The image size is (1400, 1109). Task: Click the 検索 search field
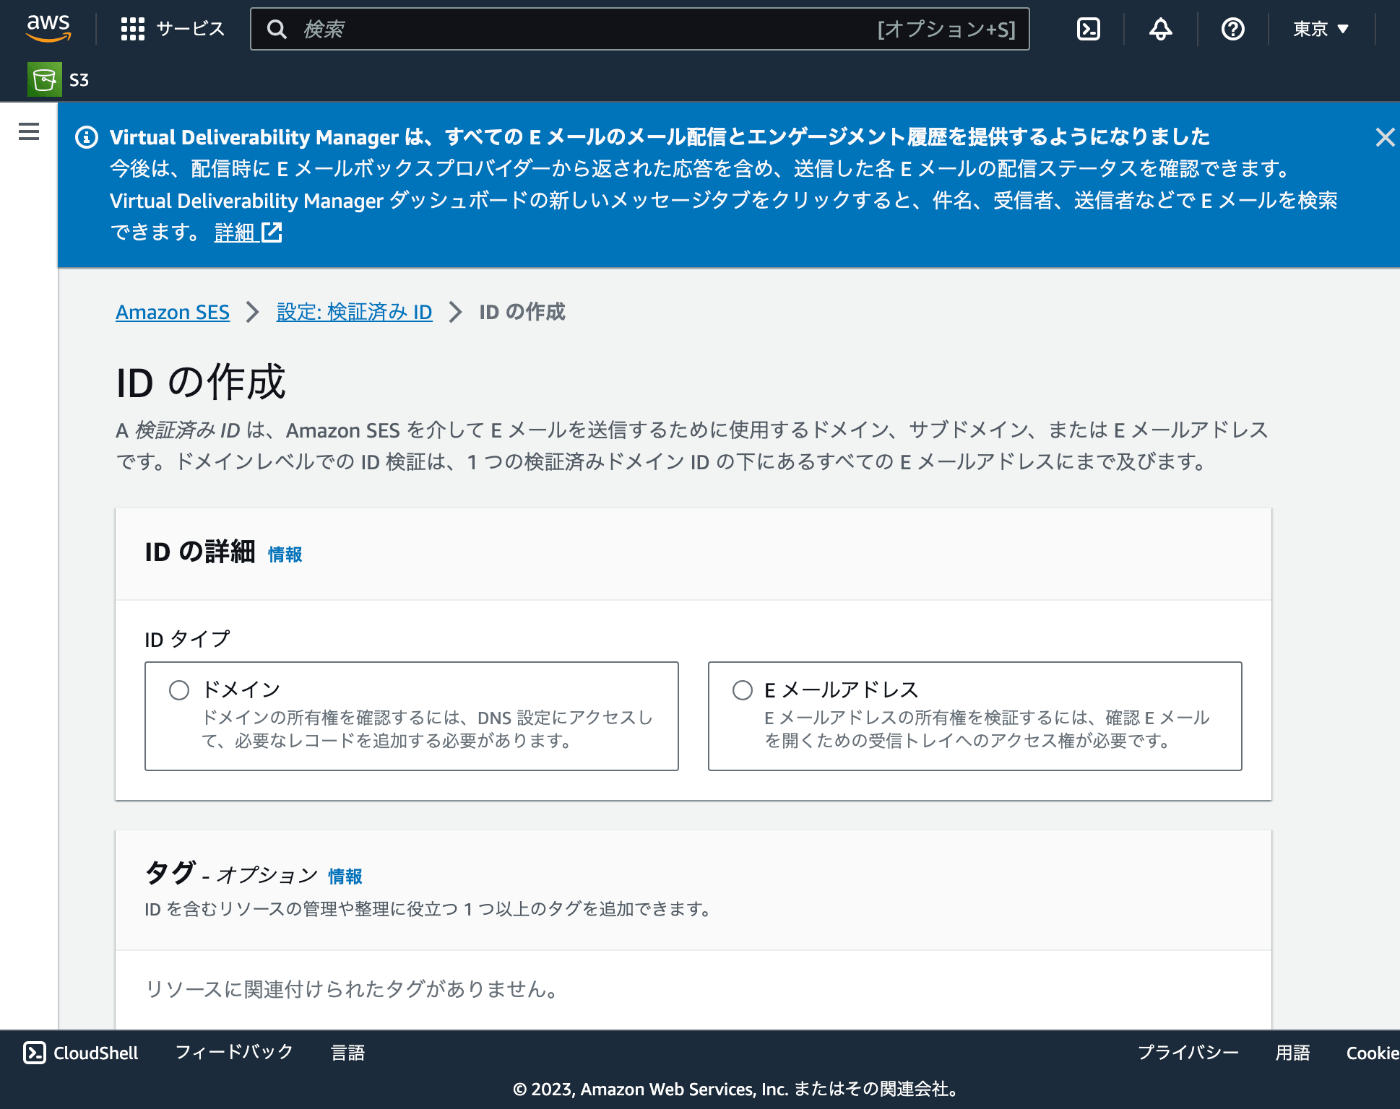(640, 29)
